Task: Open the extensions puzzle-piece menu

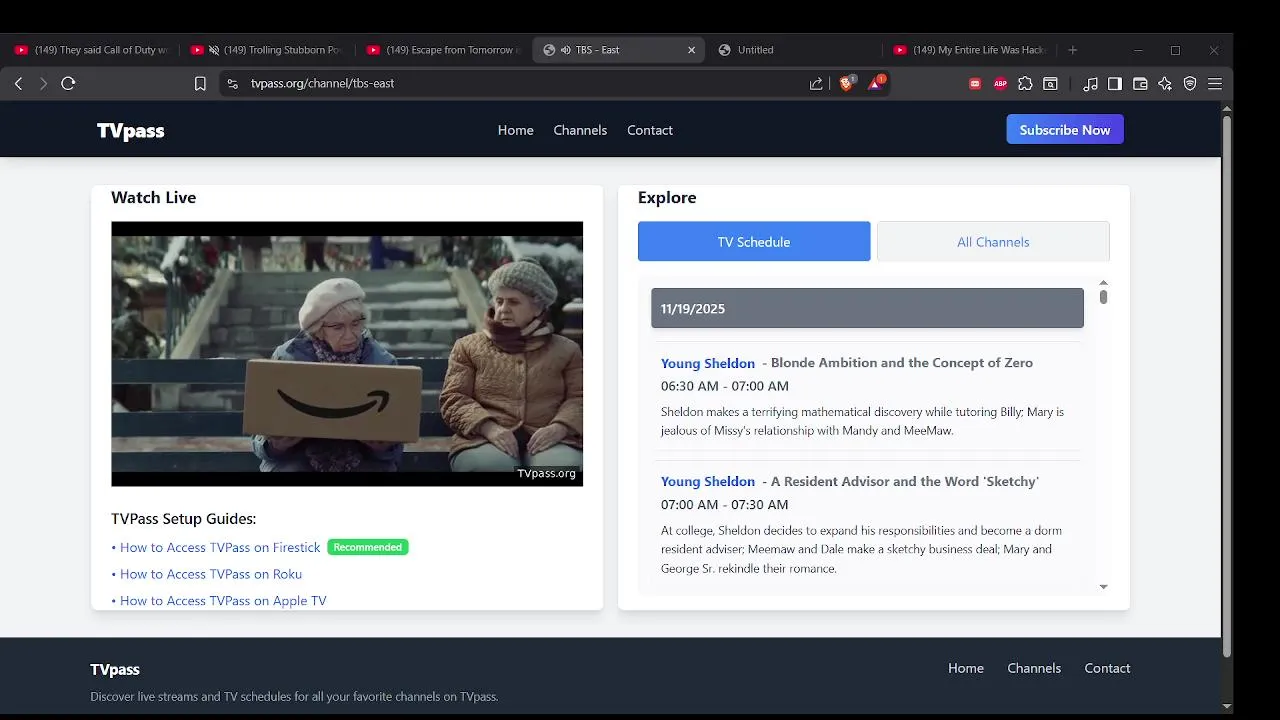Action: (x=1025, y=84)
